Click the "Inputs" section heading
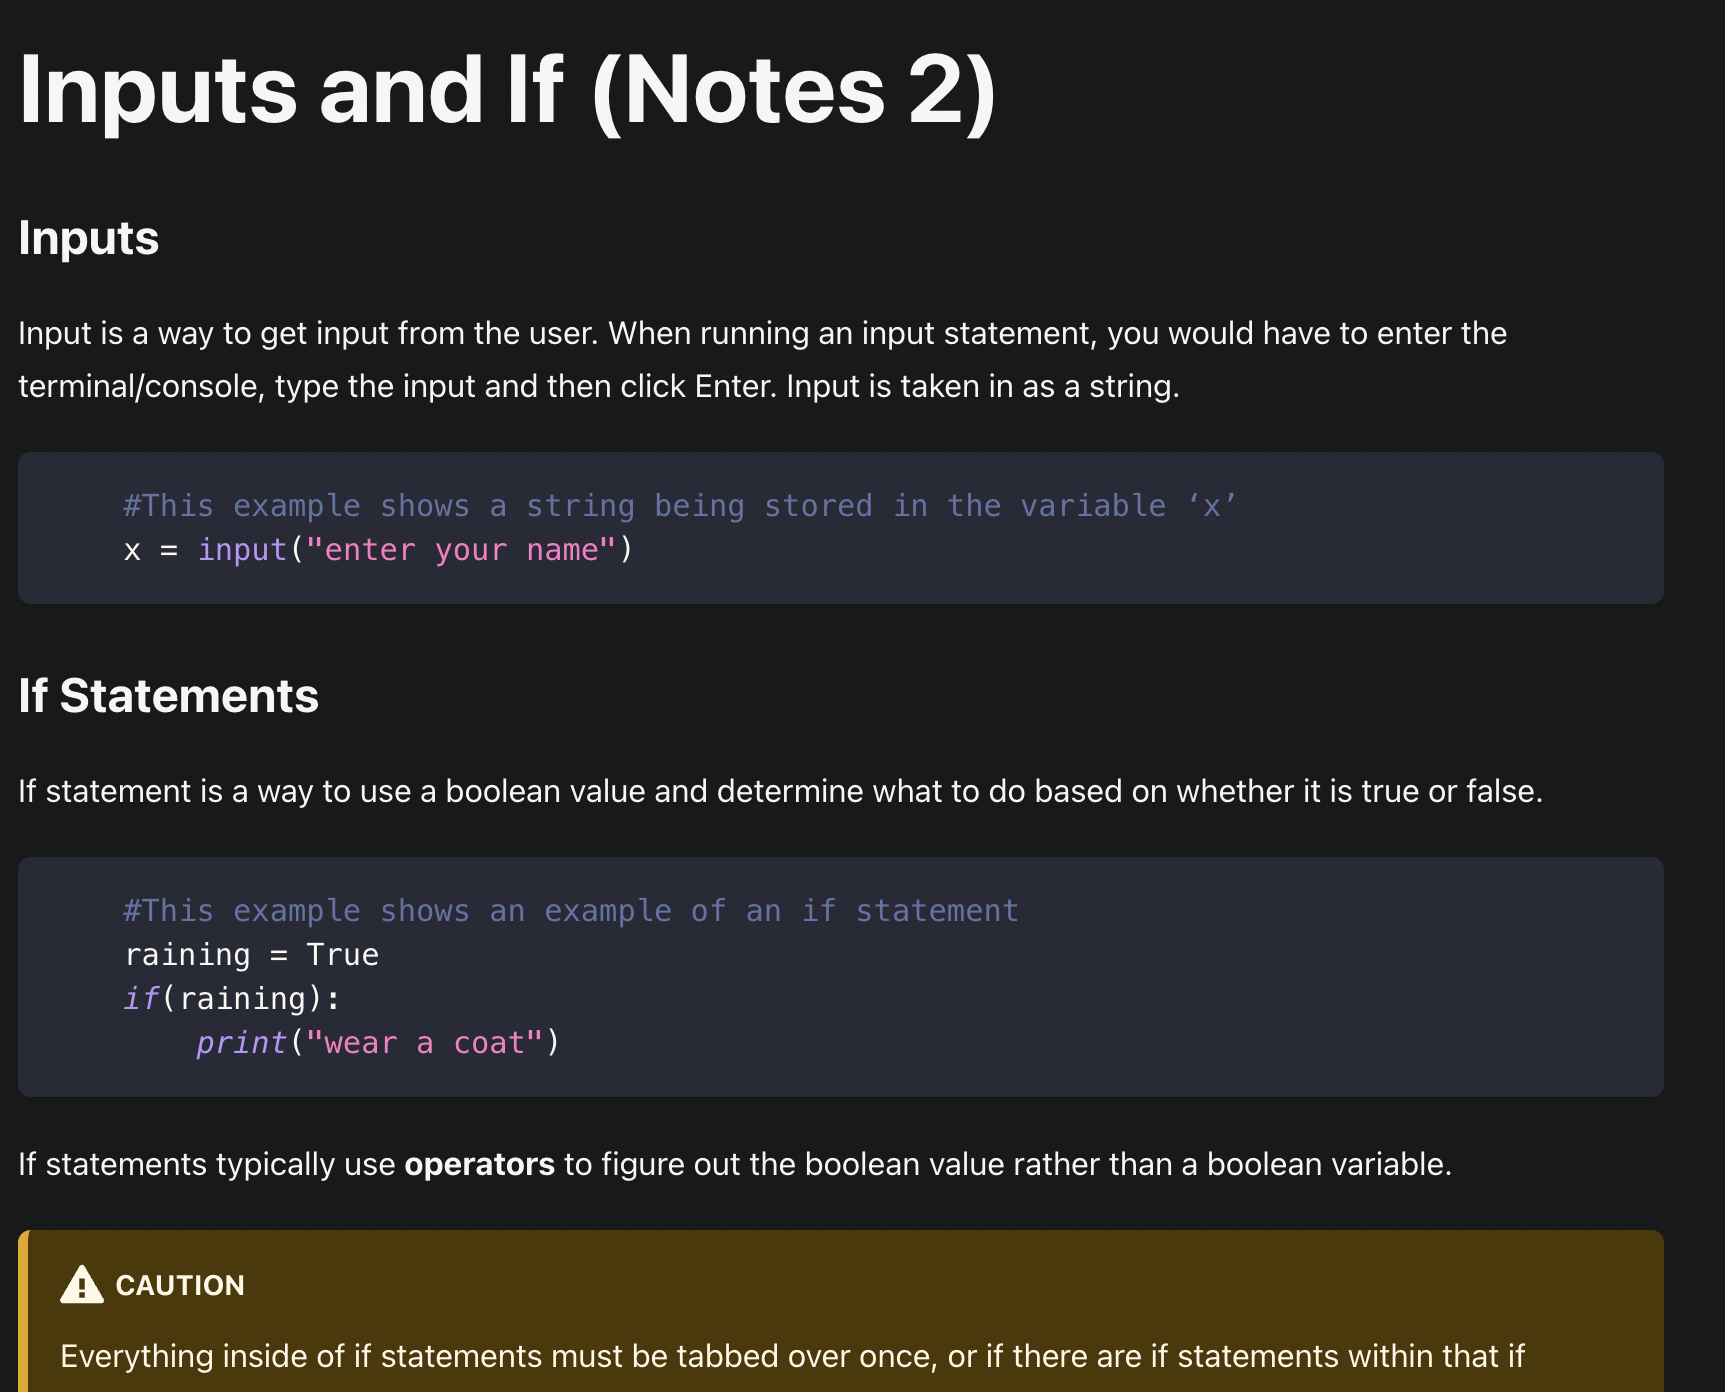 89,238
